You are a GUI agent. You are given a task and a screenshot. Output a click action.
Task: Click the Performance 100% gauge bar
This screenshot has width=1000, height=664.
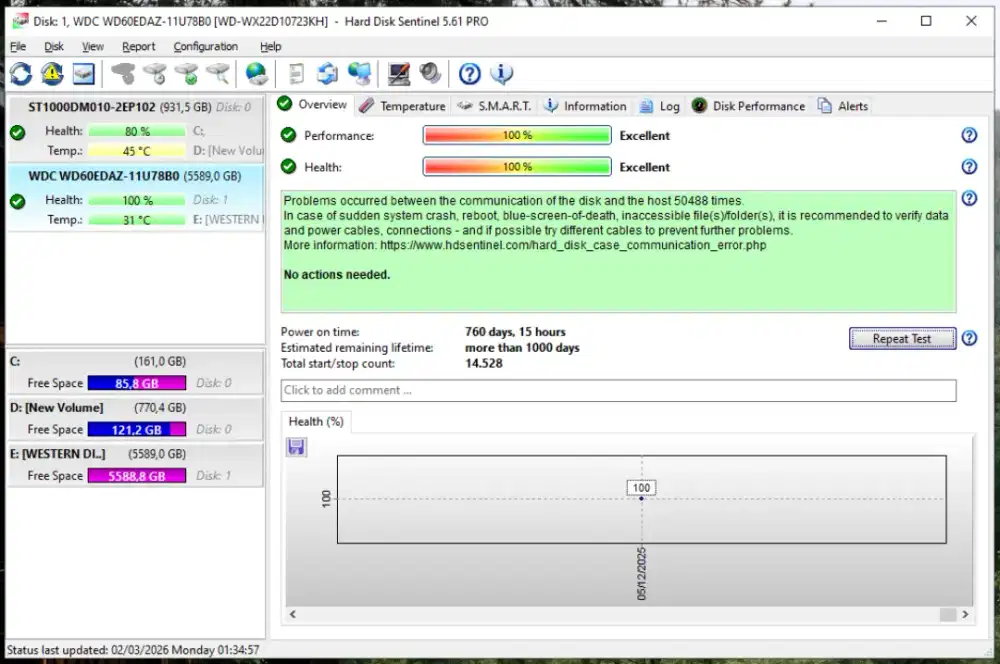click(x=516, y=135)
